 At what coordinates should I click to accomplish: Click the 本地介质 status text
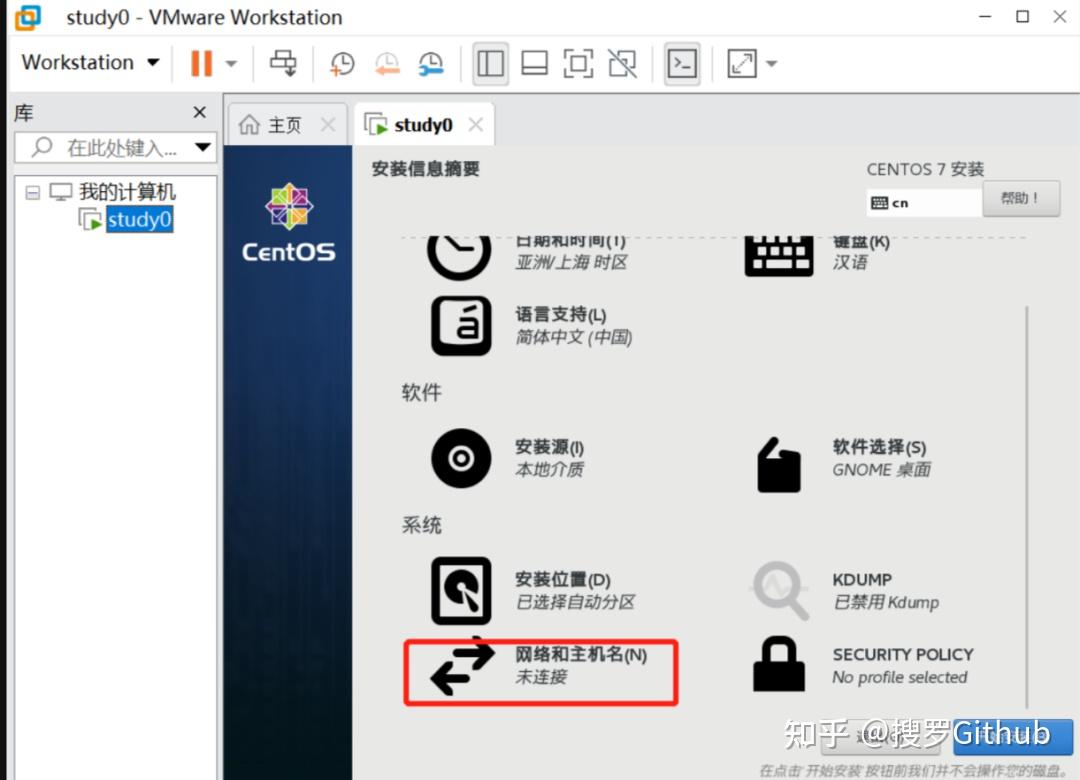[550, 470]
